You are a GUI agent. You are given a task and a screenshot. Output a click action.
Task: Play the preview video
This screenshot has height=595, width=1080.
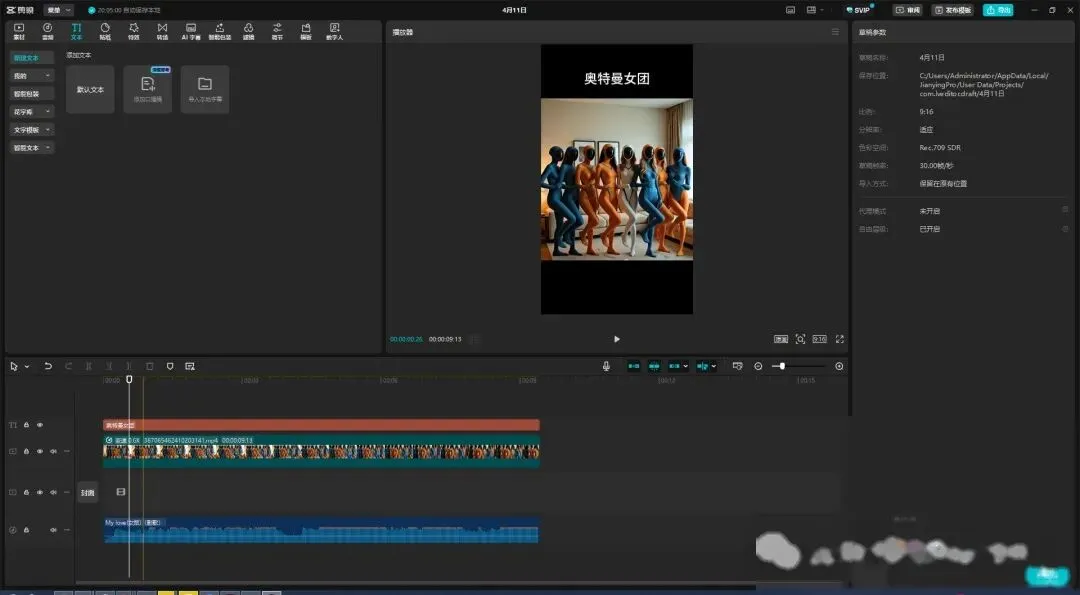click(616, 339)
